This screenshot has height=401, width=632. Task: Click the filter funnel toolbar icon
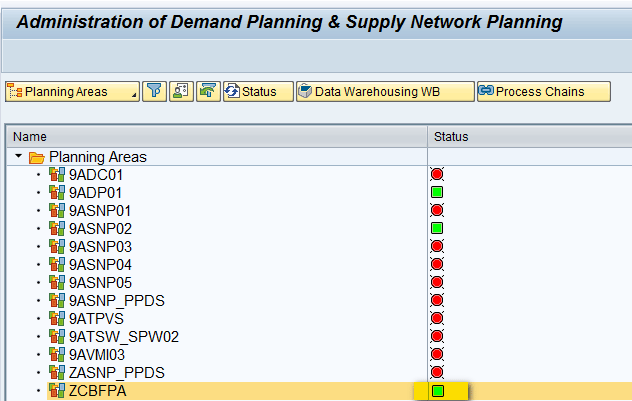(x=154, y=91)
